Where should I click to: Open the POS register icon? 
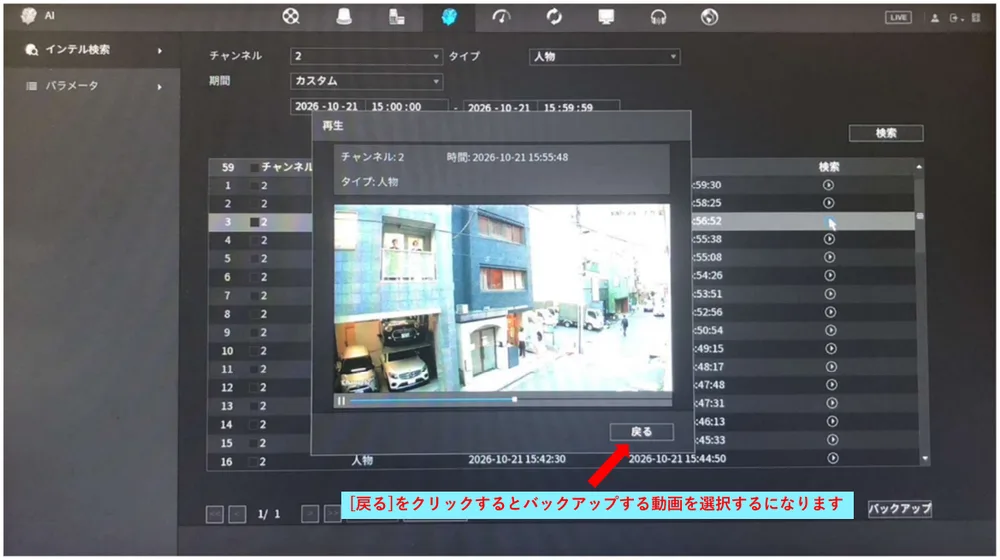click(x=397, y=17)
